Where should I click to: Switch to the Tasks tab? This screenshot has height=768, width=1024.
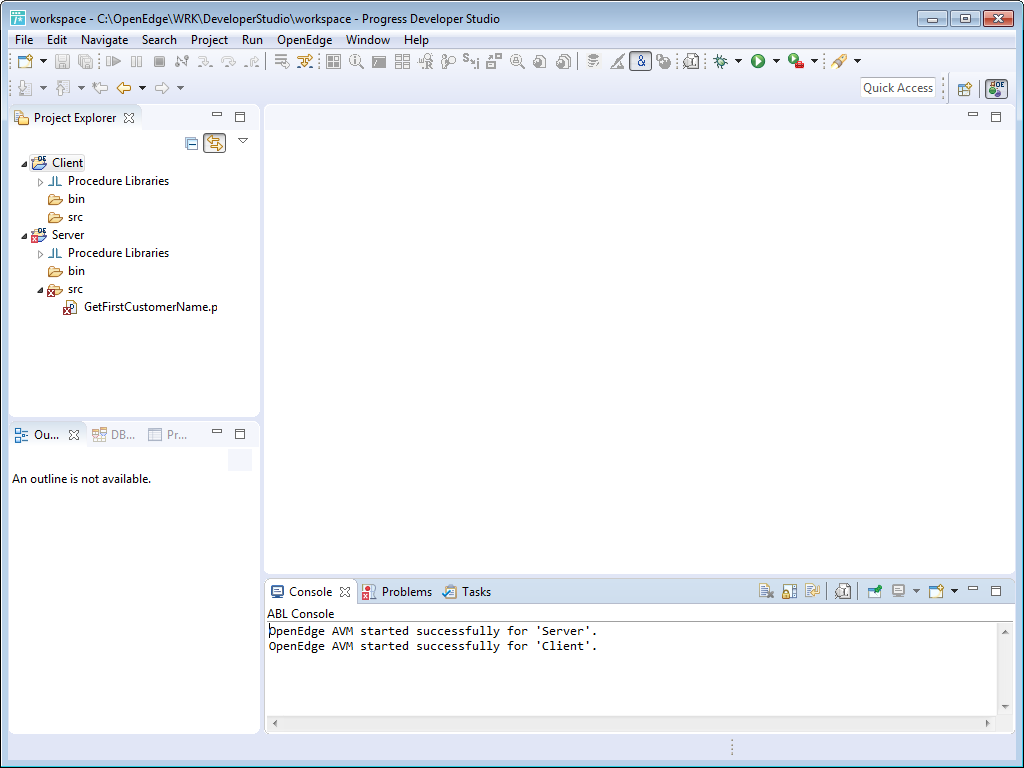(x=467, y=592)
